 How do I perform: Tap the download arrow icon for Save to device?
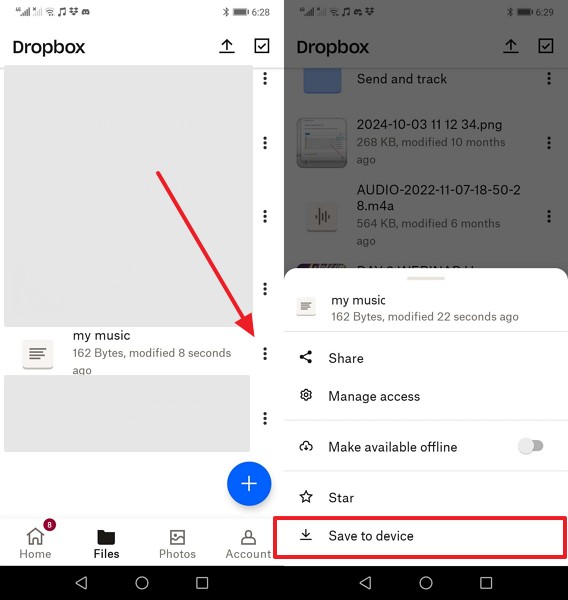(306, 535)
